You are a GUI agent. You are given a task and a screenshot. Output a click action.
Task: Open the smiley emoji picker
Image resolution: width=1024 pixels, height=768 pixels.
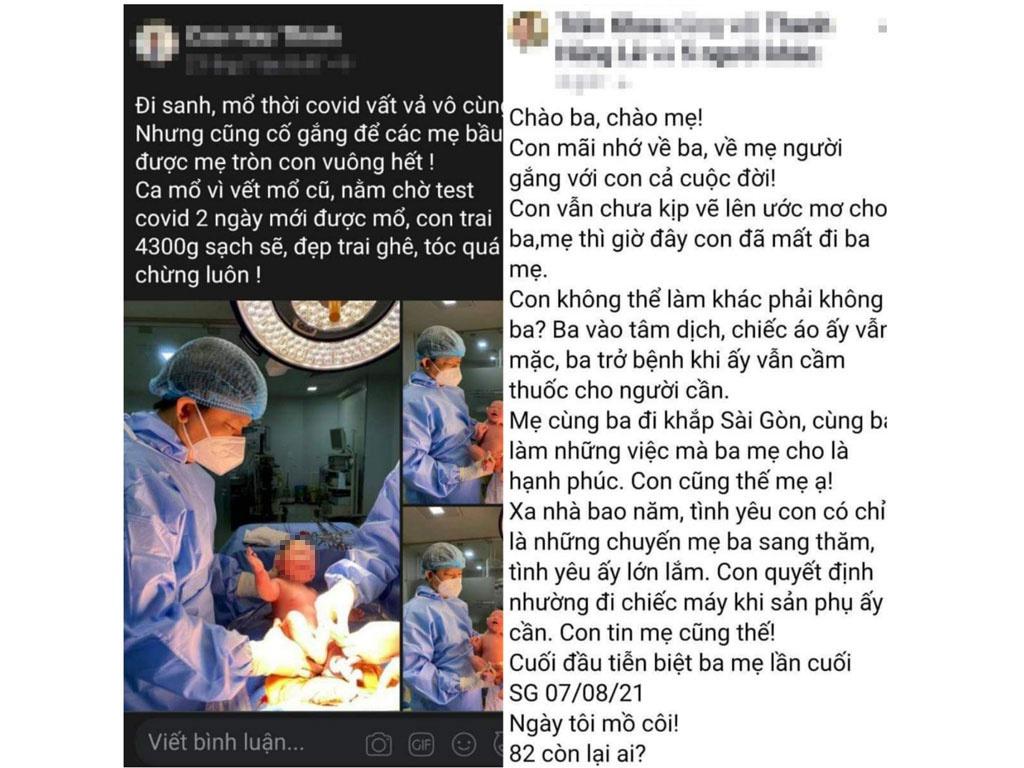464,744
